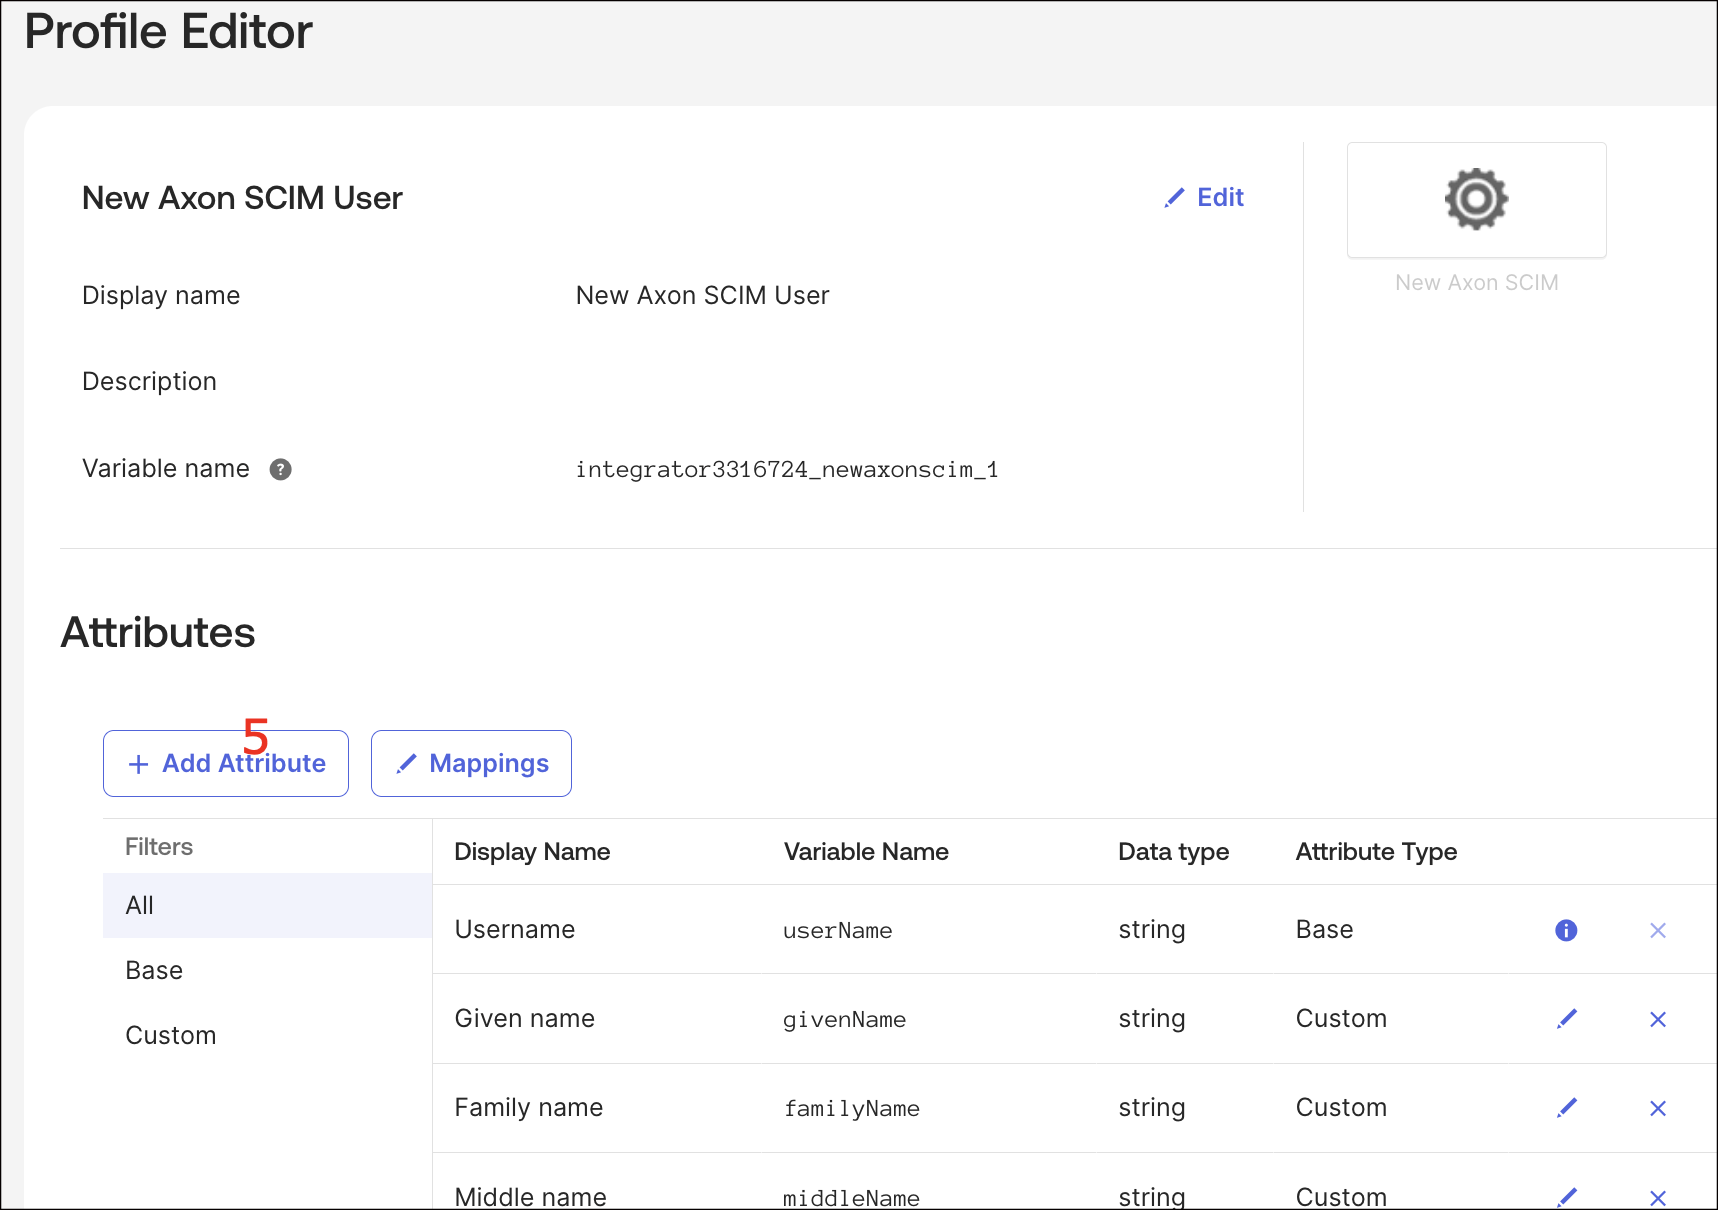Open the Mappings editor
Image resolution: width=1718 pixels, height=1210 pixels.
click(471, 763)
